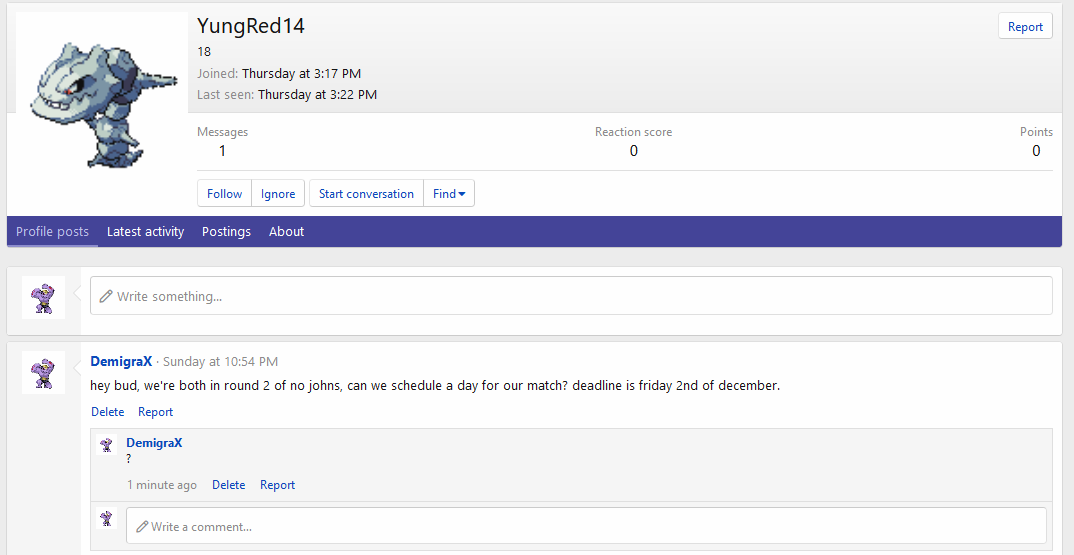Delete the 'hey bud' profile post
This screenshot has height=555, width=1074.
pyautogui.click(x=108, y=412)
